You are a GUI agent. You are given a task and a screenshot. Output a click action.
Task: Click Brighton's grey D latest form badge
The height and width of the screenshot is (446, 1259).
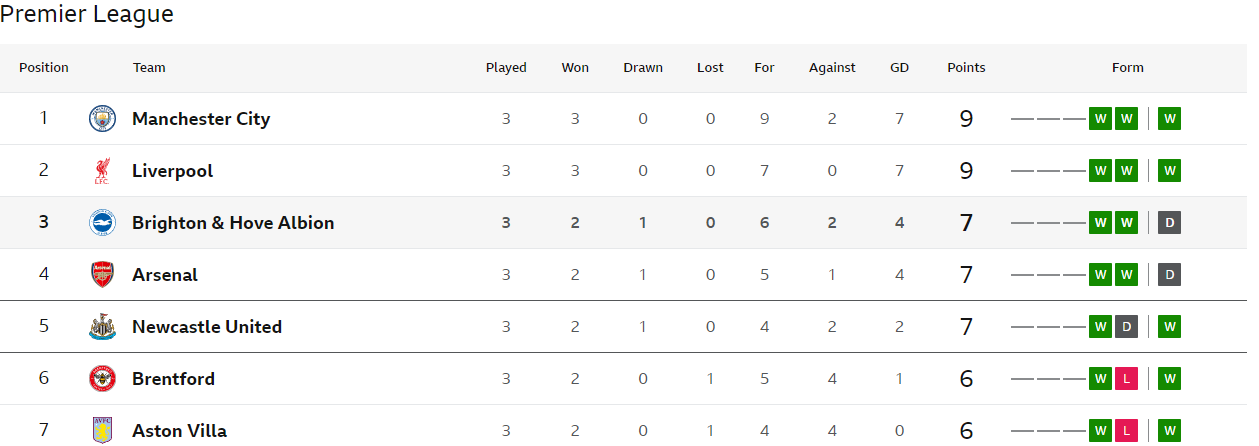coord(1170,223)
